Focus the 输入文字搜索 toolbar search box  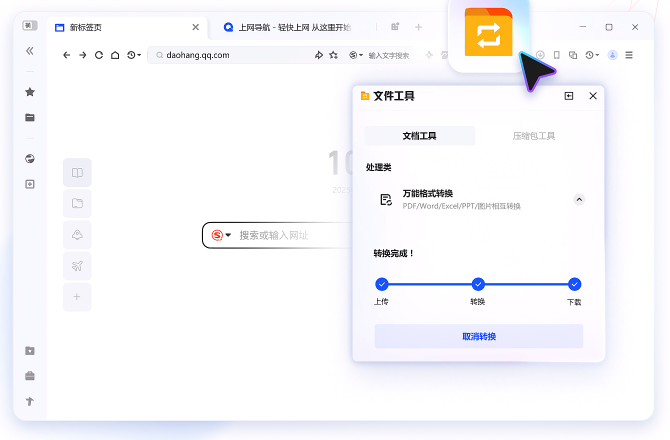click(389, 56)
